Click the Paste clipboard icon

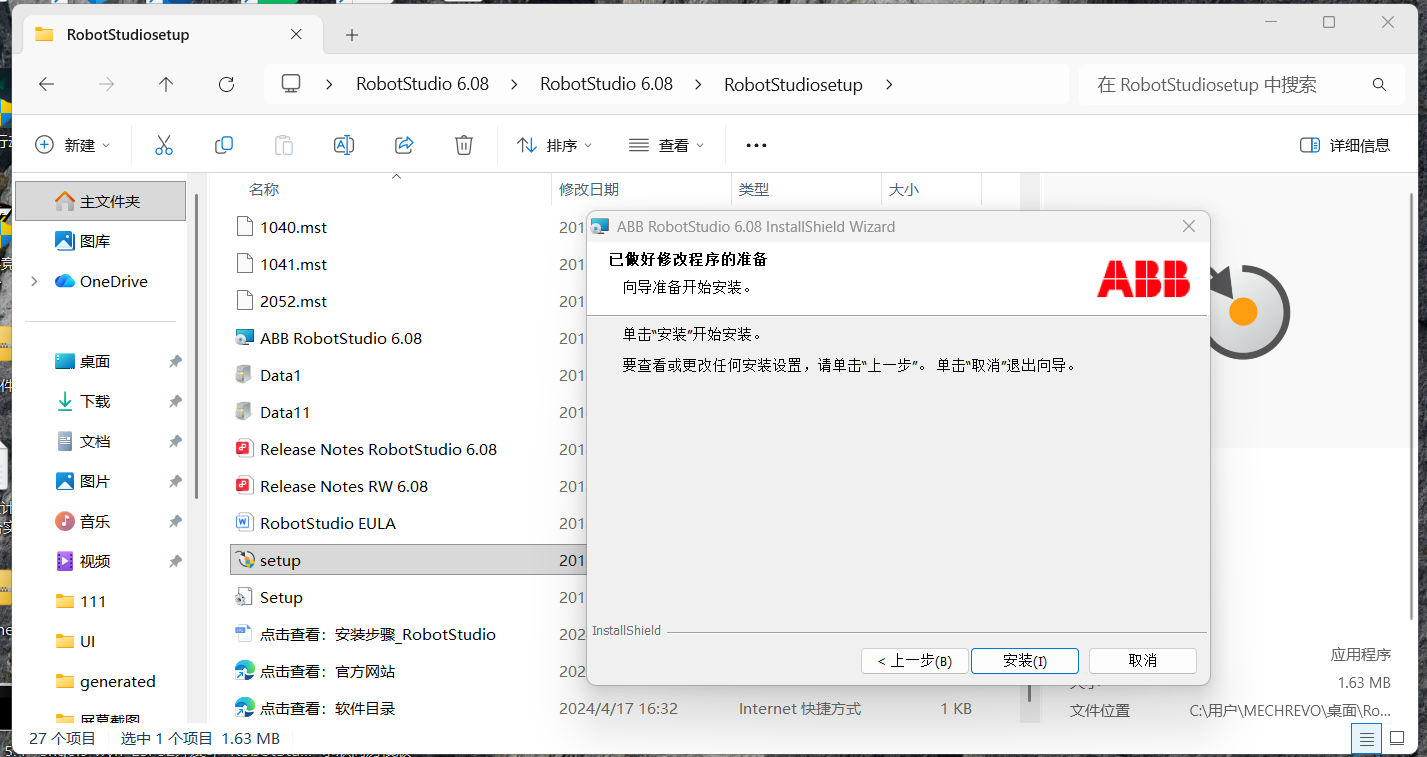tap(284, 145)
